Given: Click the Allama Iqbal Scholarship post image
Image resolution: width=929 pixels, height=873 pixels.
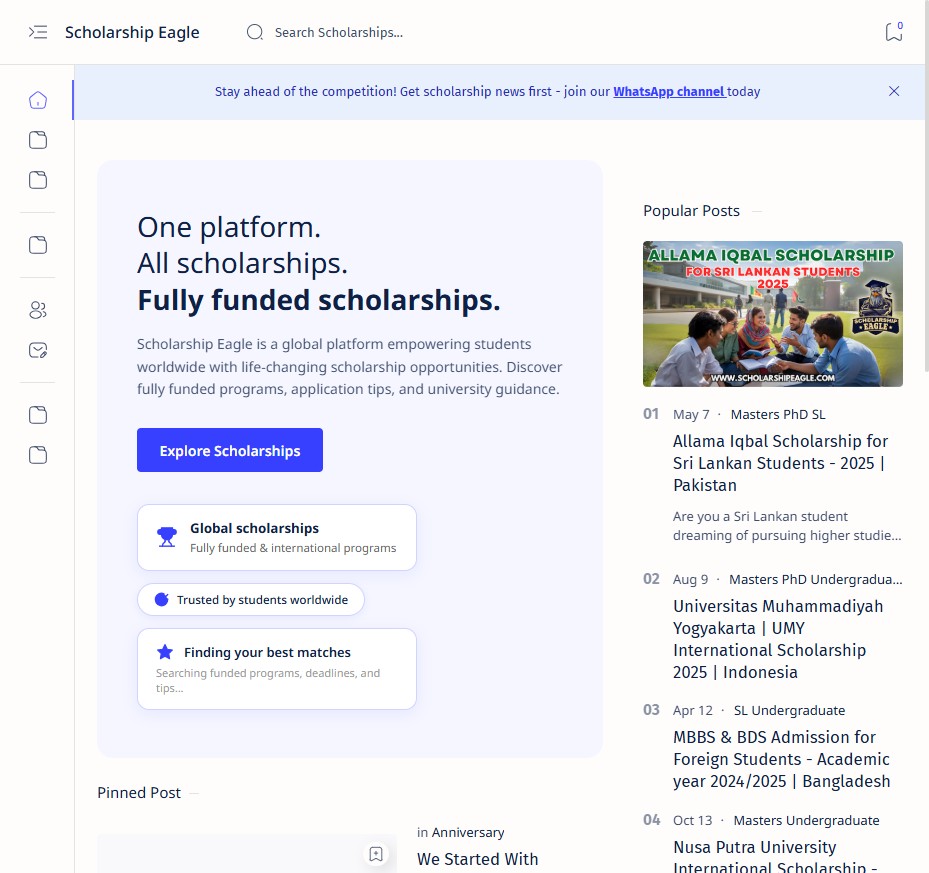Looking at the screenshot, I should (x=772, y=313).
